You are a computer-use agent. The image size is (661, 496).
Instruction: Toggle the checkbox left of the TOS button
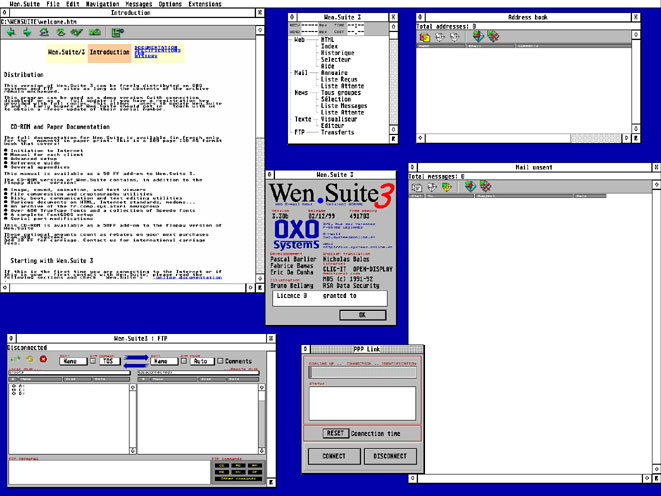pos(93,361)
